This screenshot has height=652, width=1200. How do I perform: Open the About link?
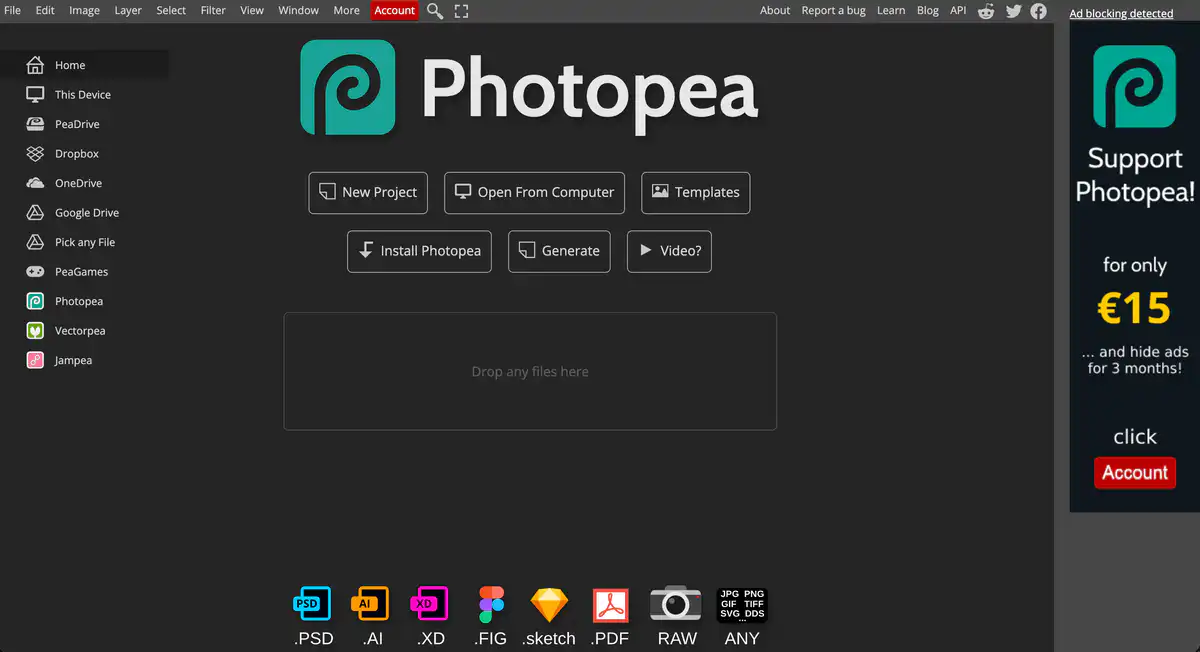pyautogui.click(x=775, y=10)
